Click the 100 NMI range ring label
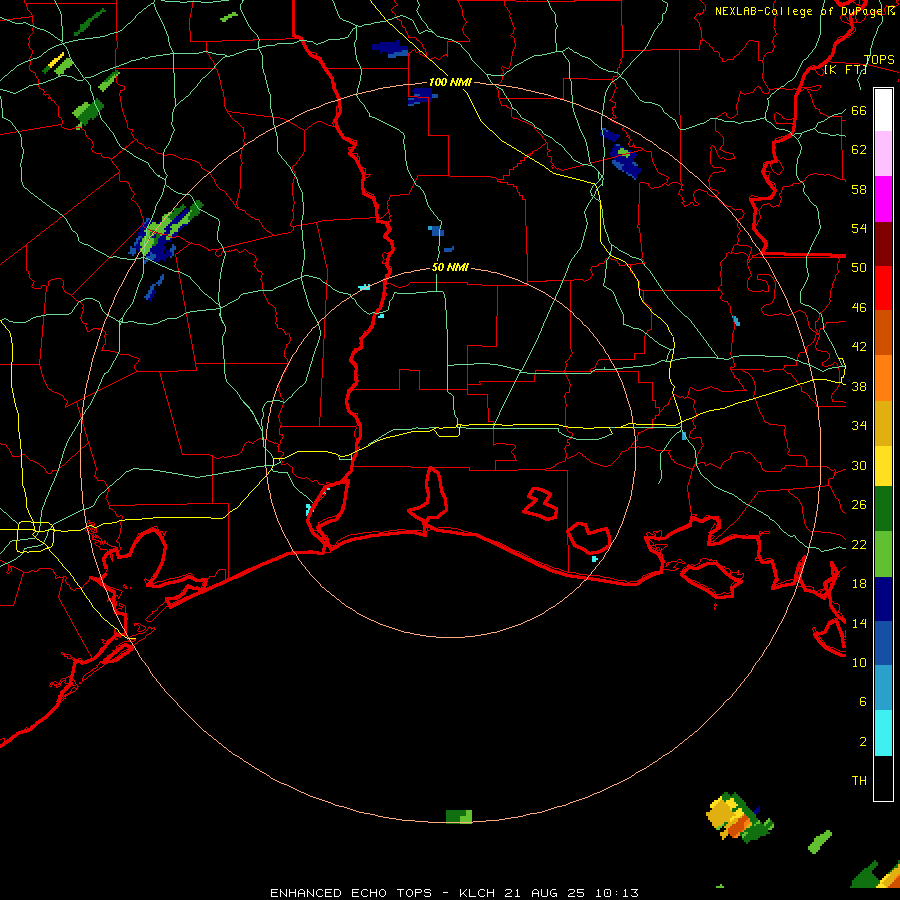 click(450, 82)
